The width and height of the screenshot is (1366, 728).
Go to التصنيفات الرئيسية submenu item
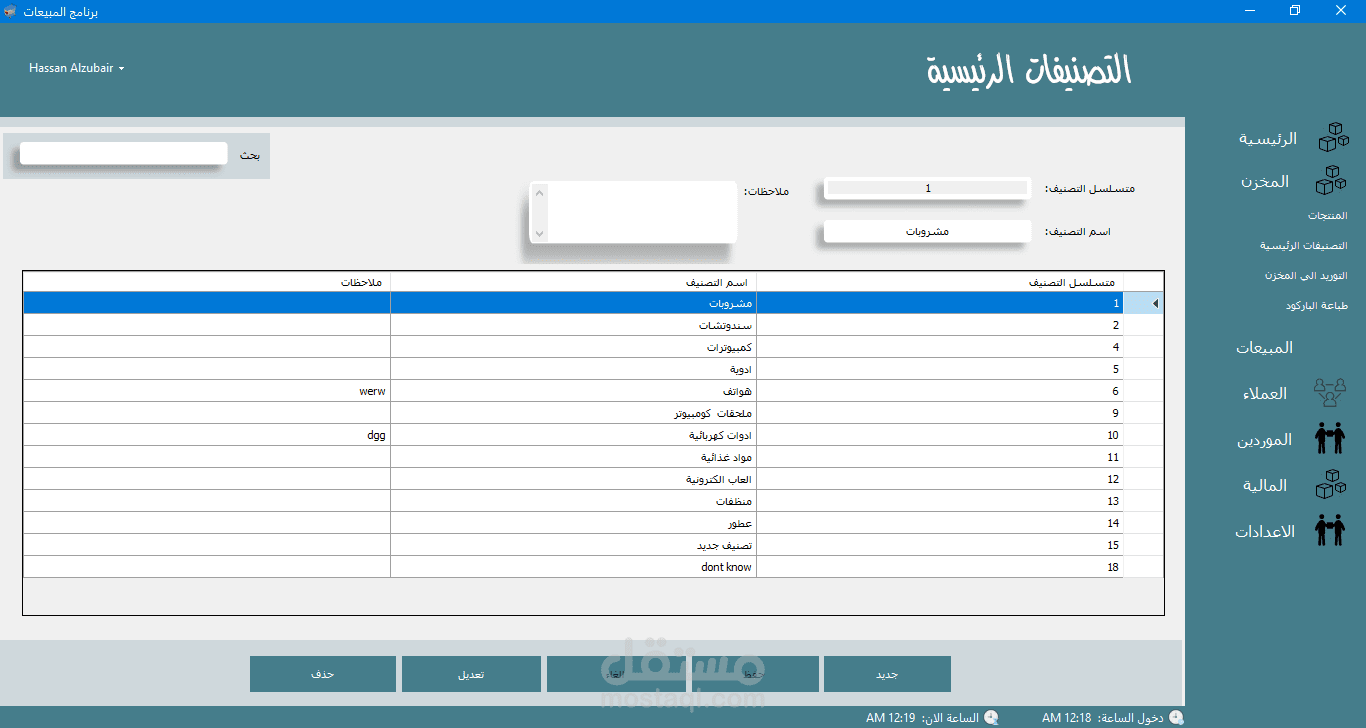[x=1303, y=246]
